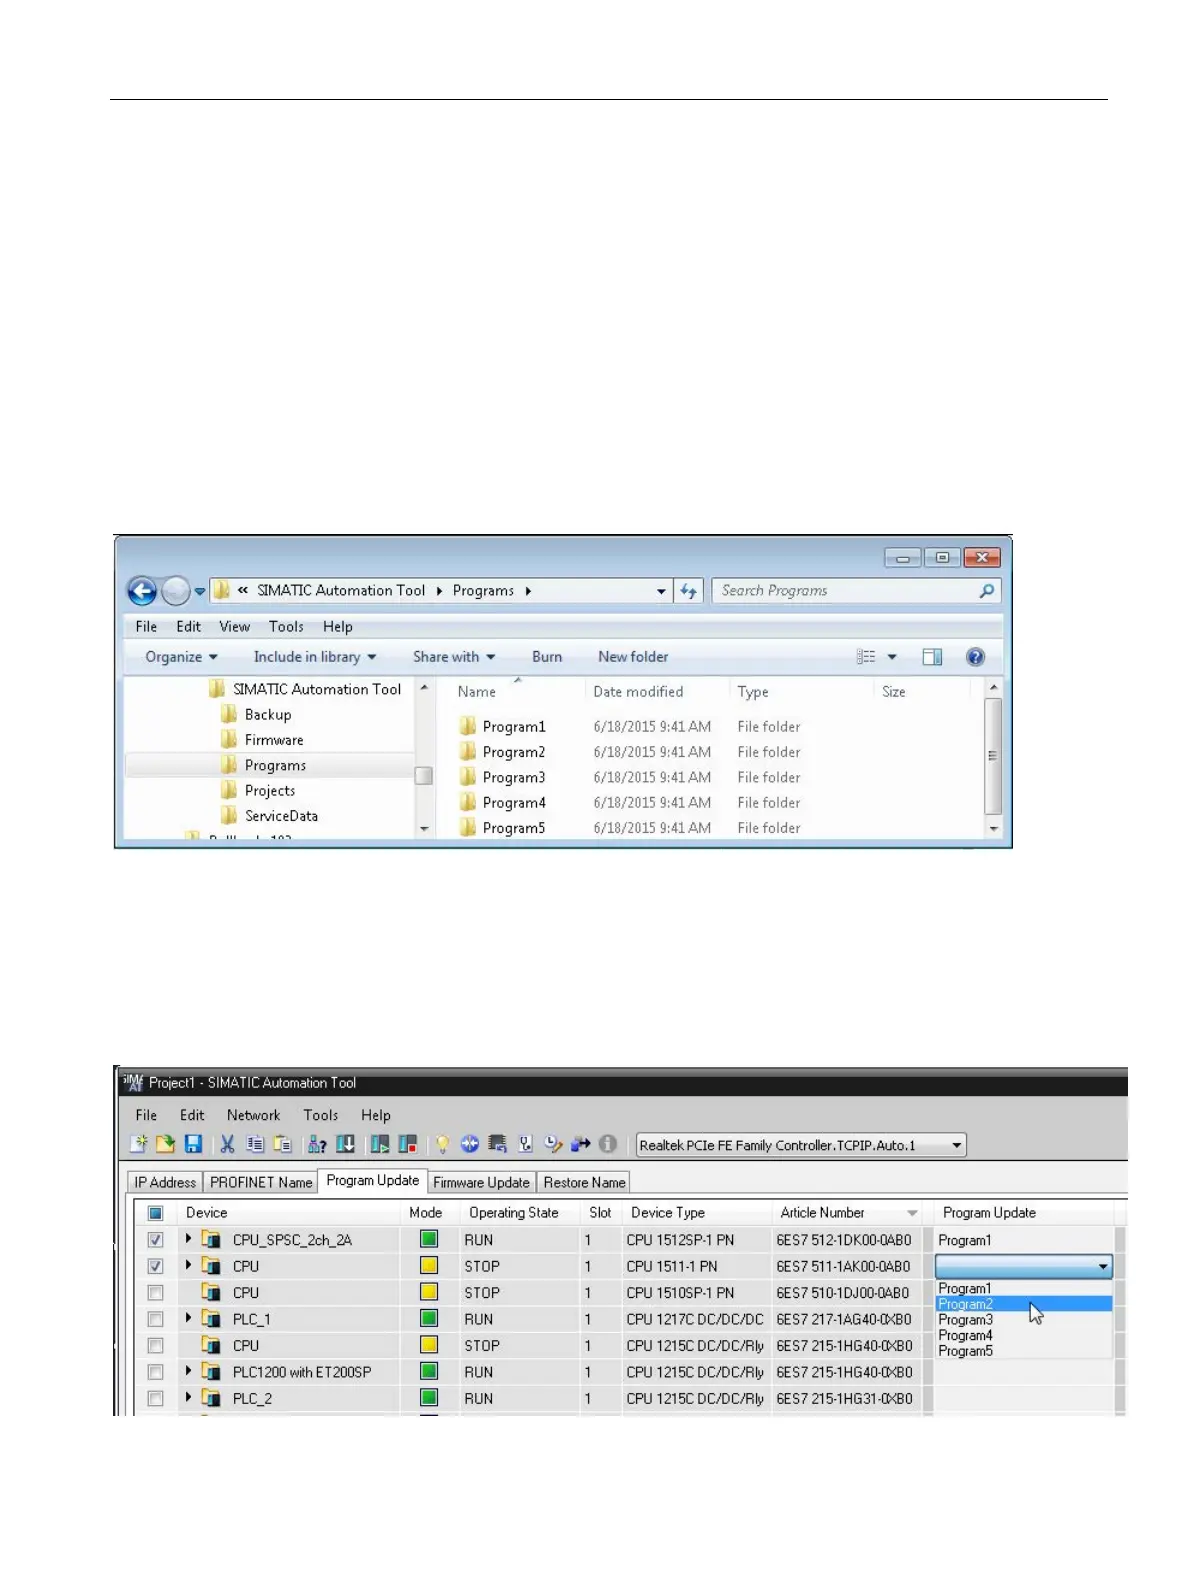
Task: Click the RUN mode green play icon
Action: pyautogui.click(x=380, y=1144)
